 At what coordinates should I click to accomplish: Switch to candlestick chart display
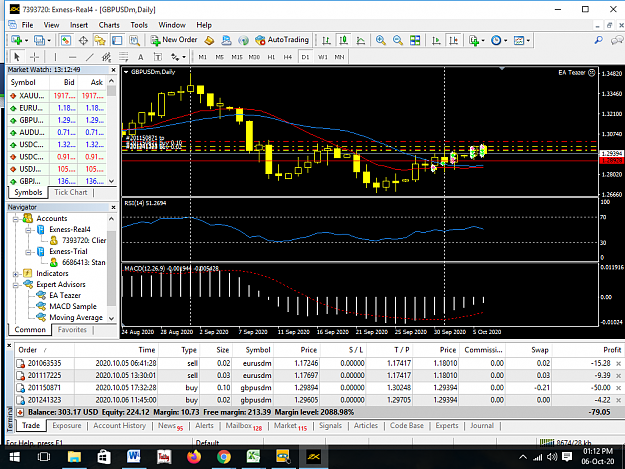(x=343, y=40)
